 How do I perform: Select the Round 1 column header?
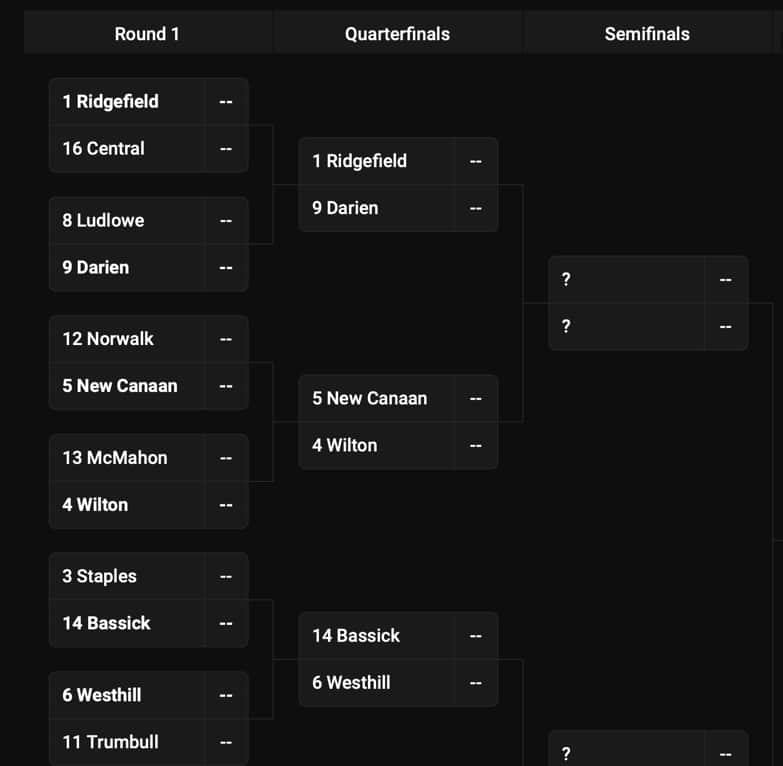tap(147, 34)
